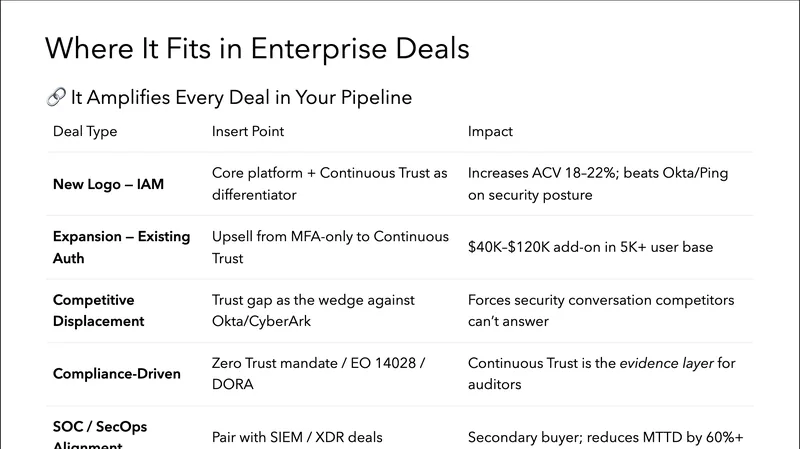Click the chain link emoji icon
Viewport: 800px width, 449px height.
(x=56, y=98)
